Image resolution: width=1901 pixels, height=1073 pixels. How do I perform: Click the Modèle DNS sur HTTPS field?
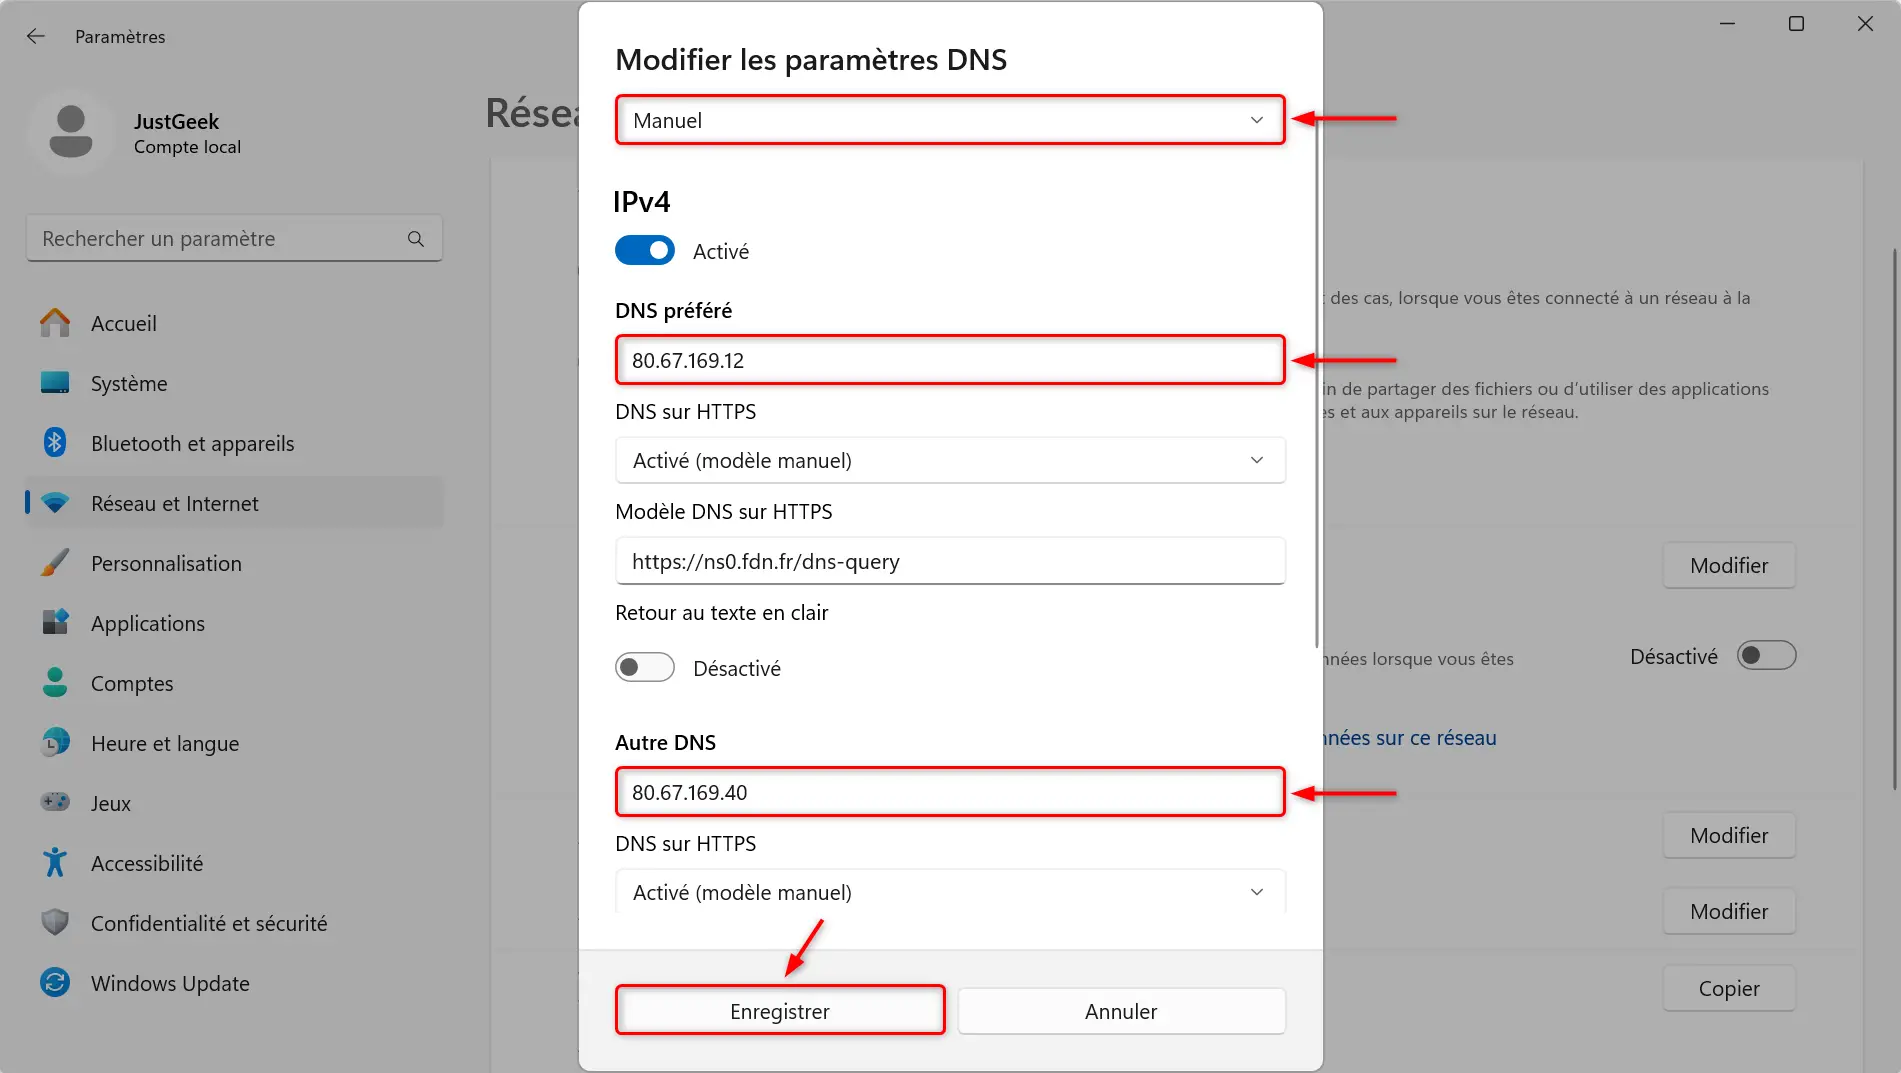[x=950, y=561]
